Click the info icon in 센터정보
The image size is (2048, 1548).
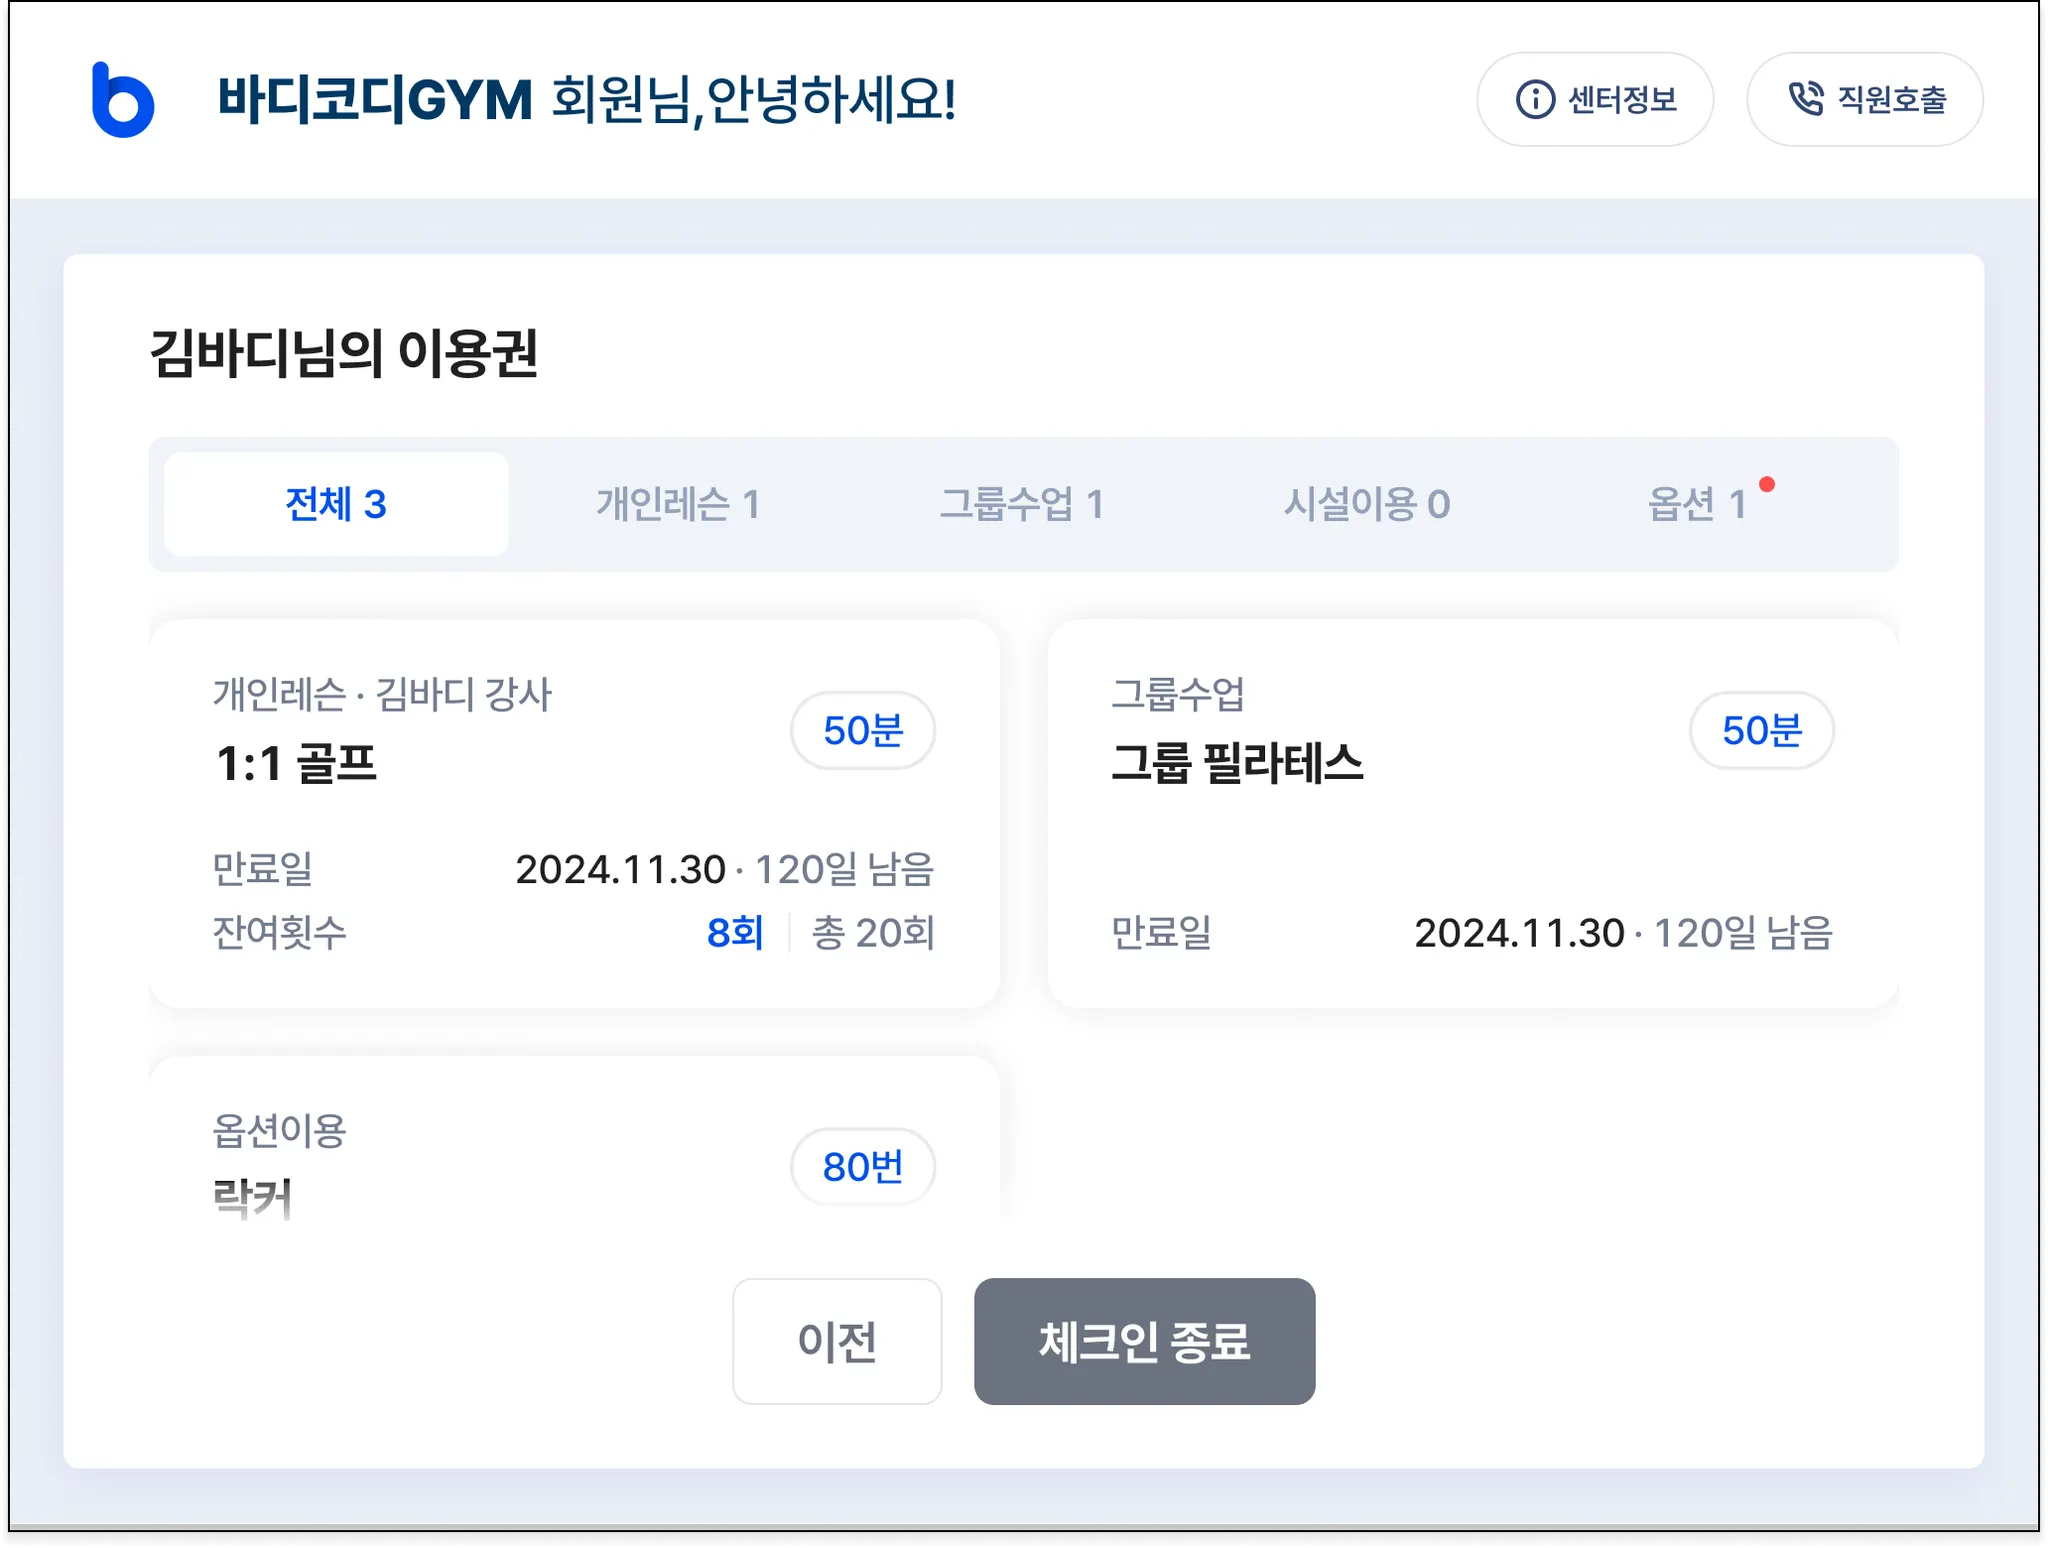tap(1535, 100)
